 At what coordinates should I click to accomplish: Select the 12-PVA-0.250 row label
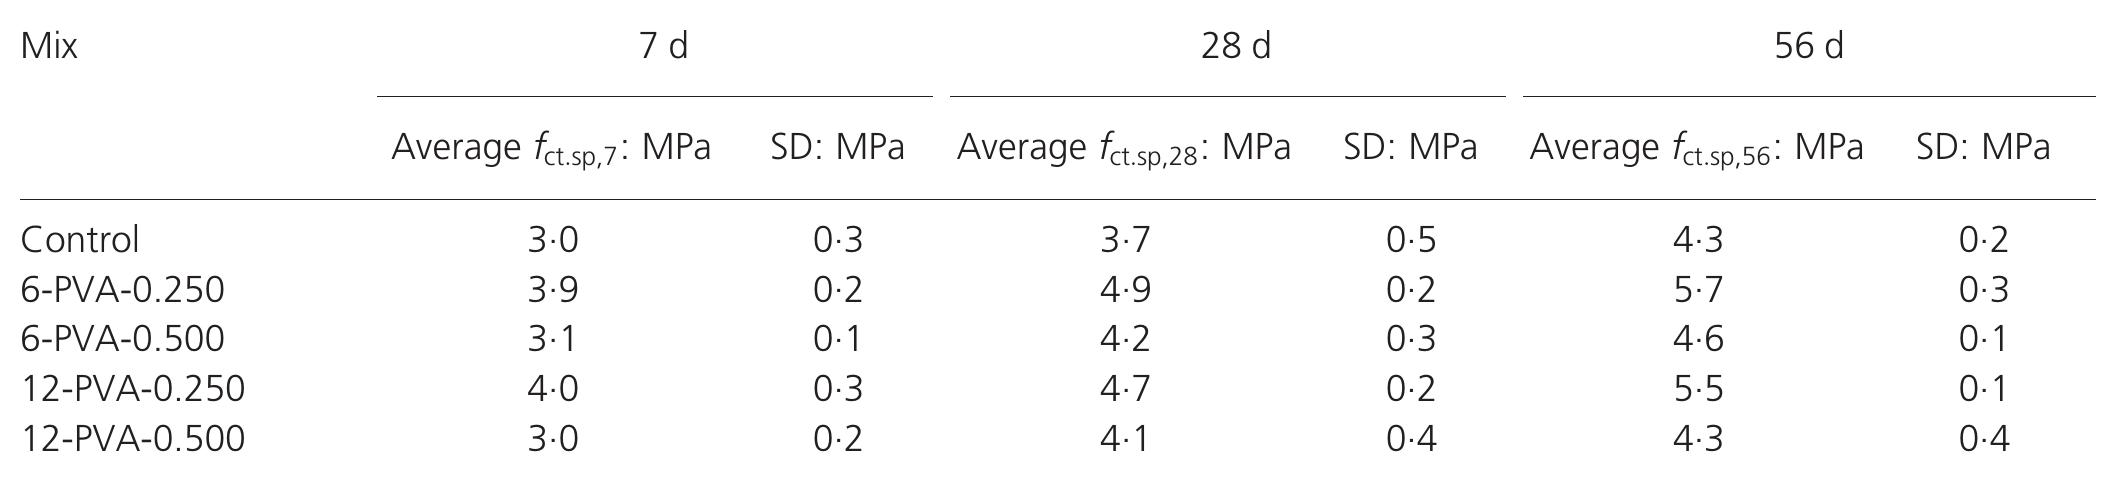tap(133, 389)
